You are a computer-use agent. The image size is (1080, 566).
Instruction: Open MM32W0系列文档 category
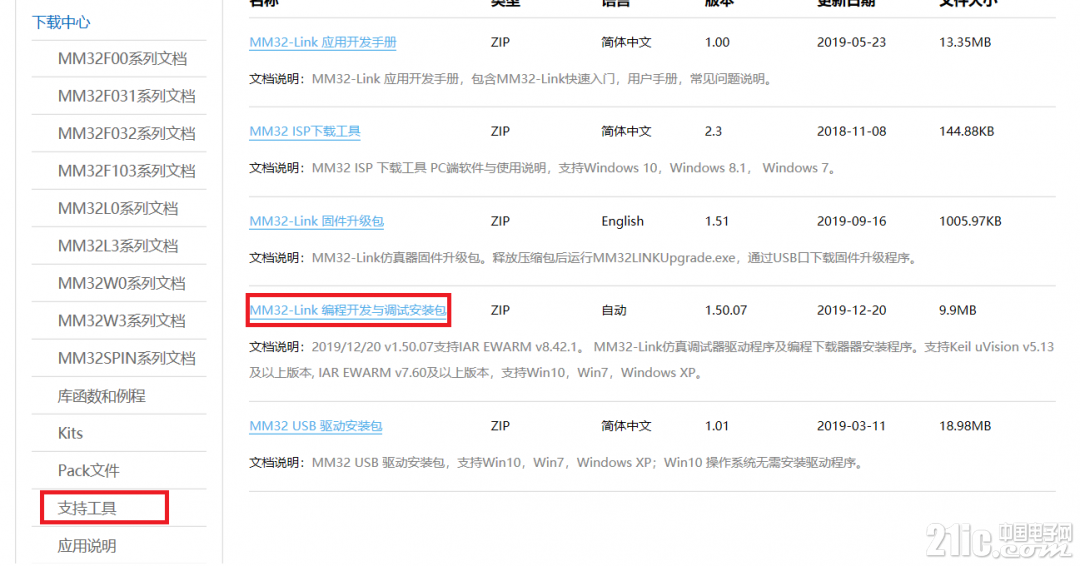[121, 283]
